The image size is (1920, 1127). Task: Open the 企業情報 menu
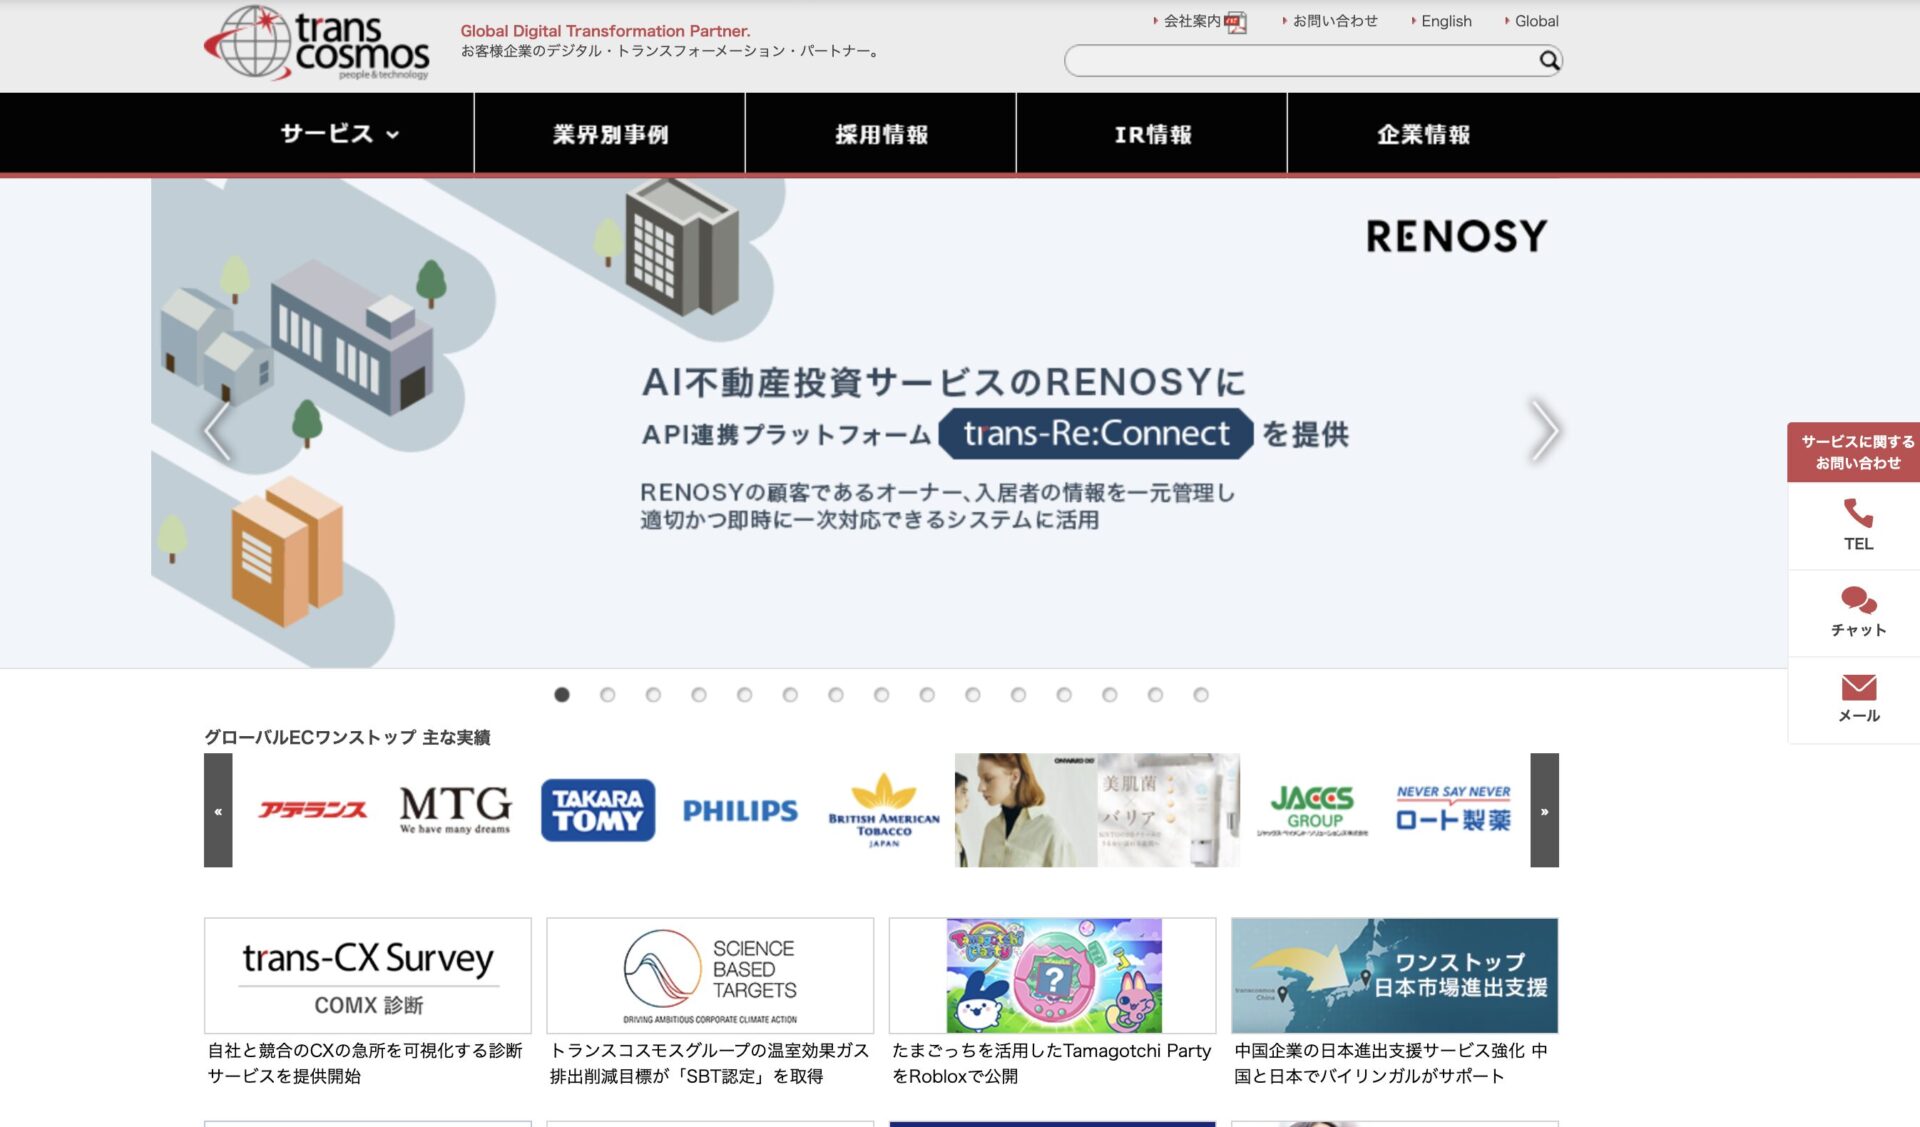[x=1423, y=133]
